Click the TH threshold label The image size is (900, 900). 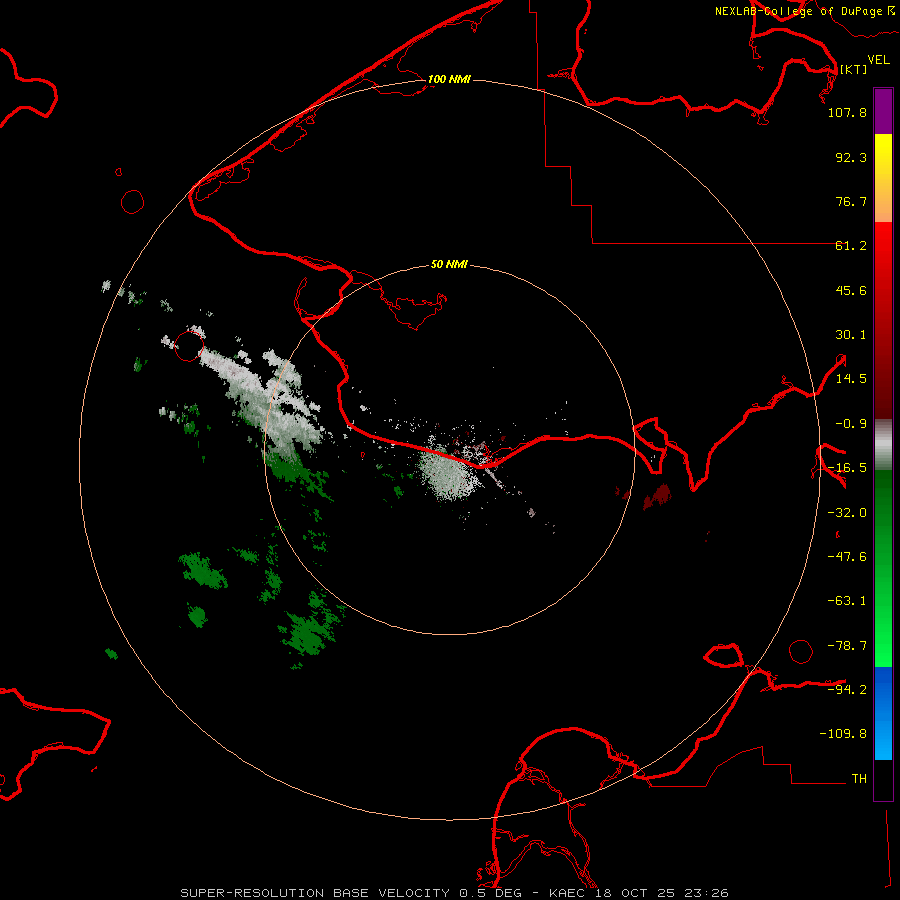(x=859, y=779)
